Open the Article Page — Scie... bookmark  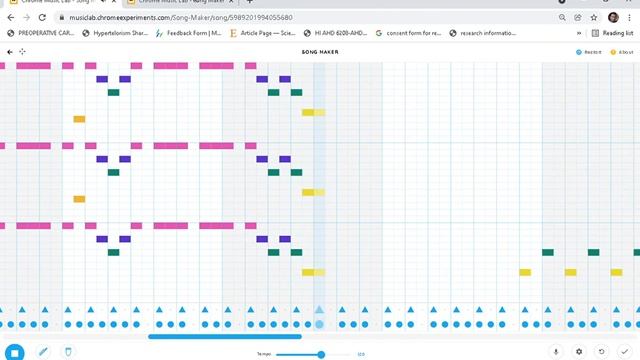click(262, 33)
